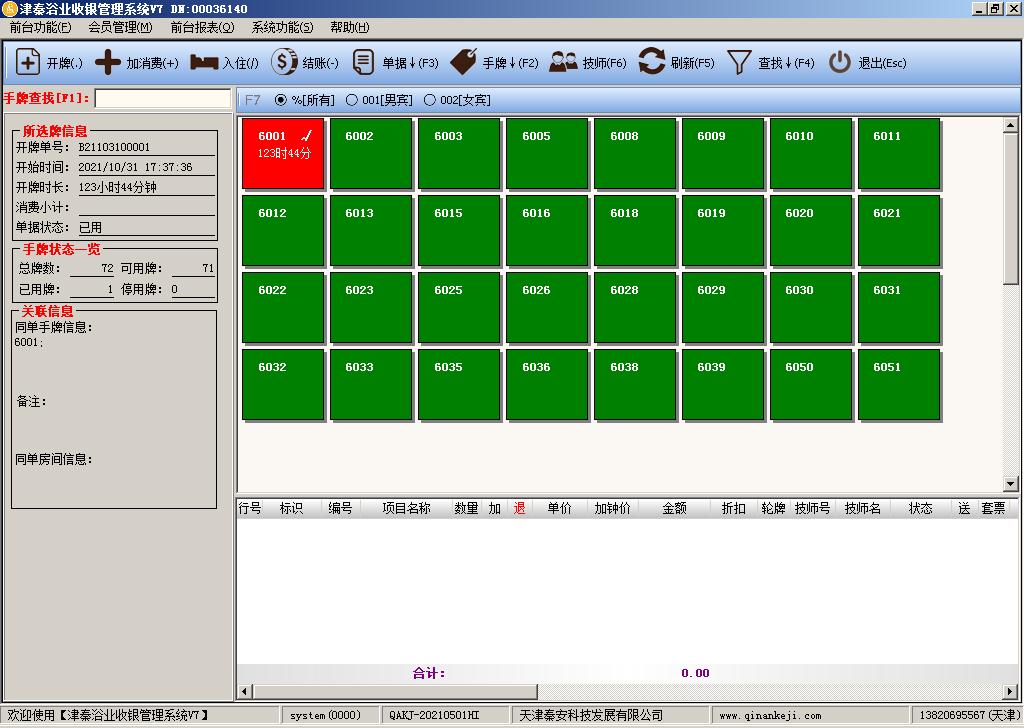Select the 002[女宾] radio option
The image size is (1024, 728).
coord(430,100)
